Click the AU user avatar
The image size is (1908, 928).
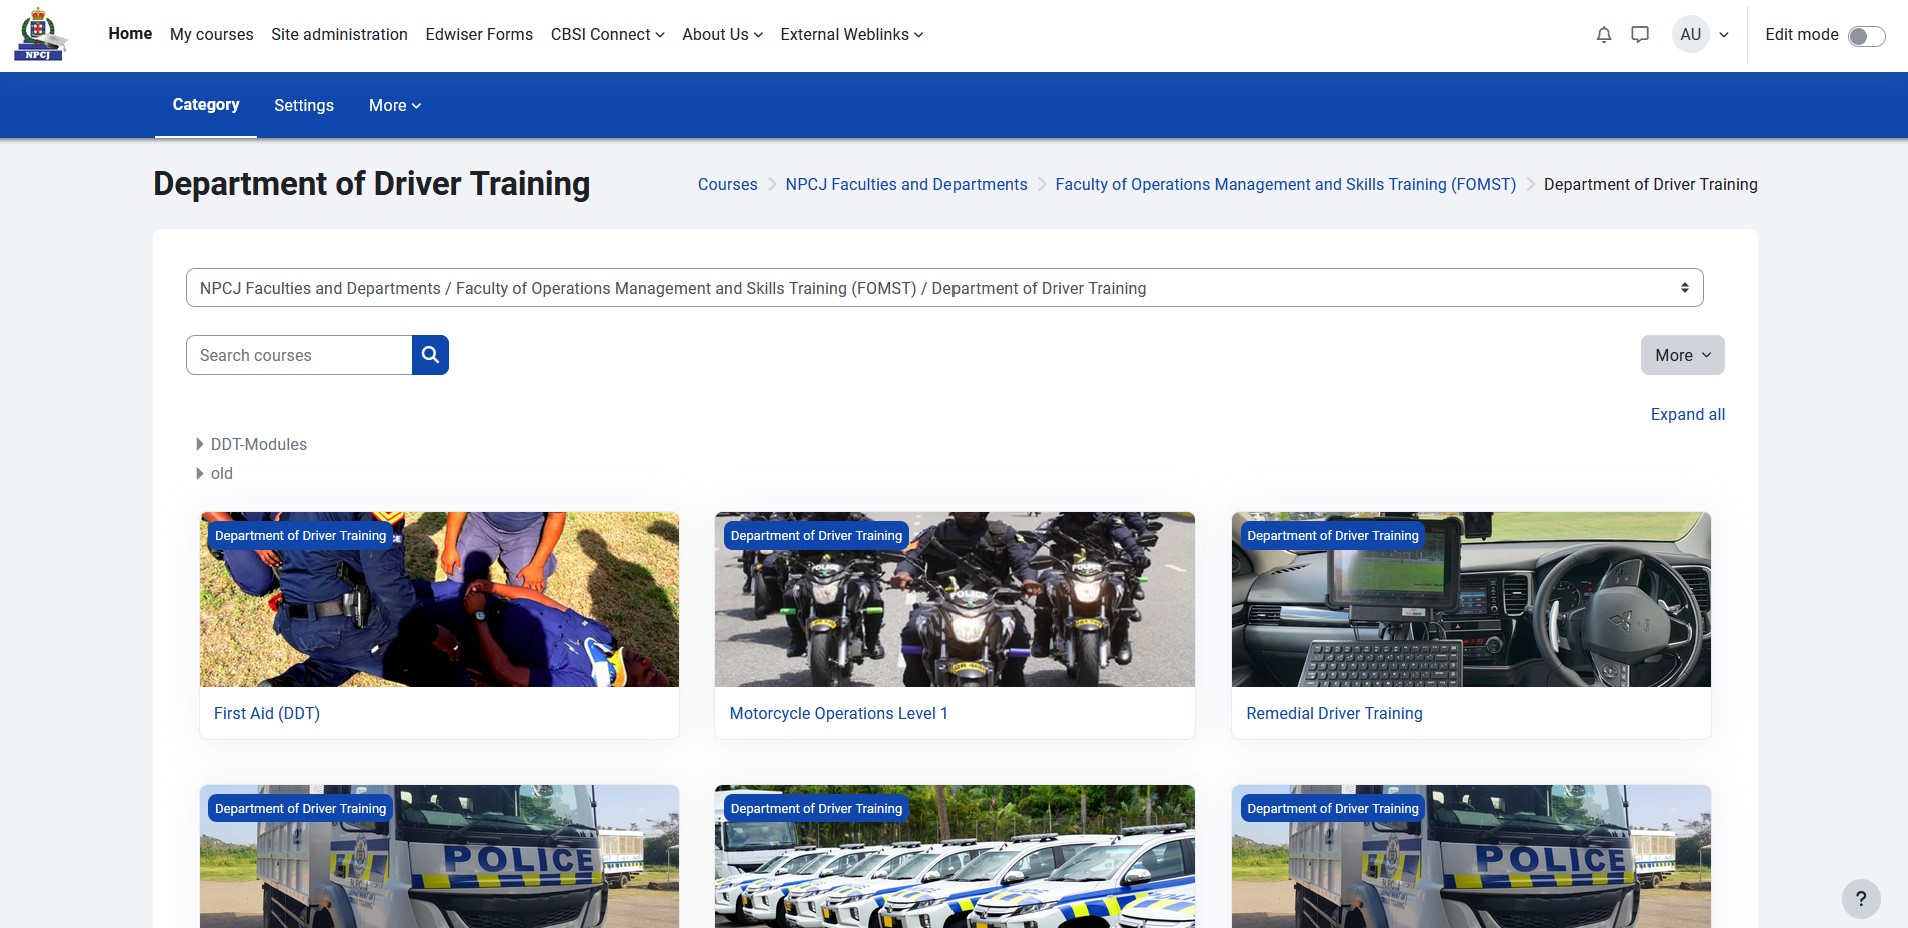point(1691,35)
